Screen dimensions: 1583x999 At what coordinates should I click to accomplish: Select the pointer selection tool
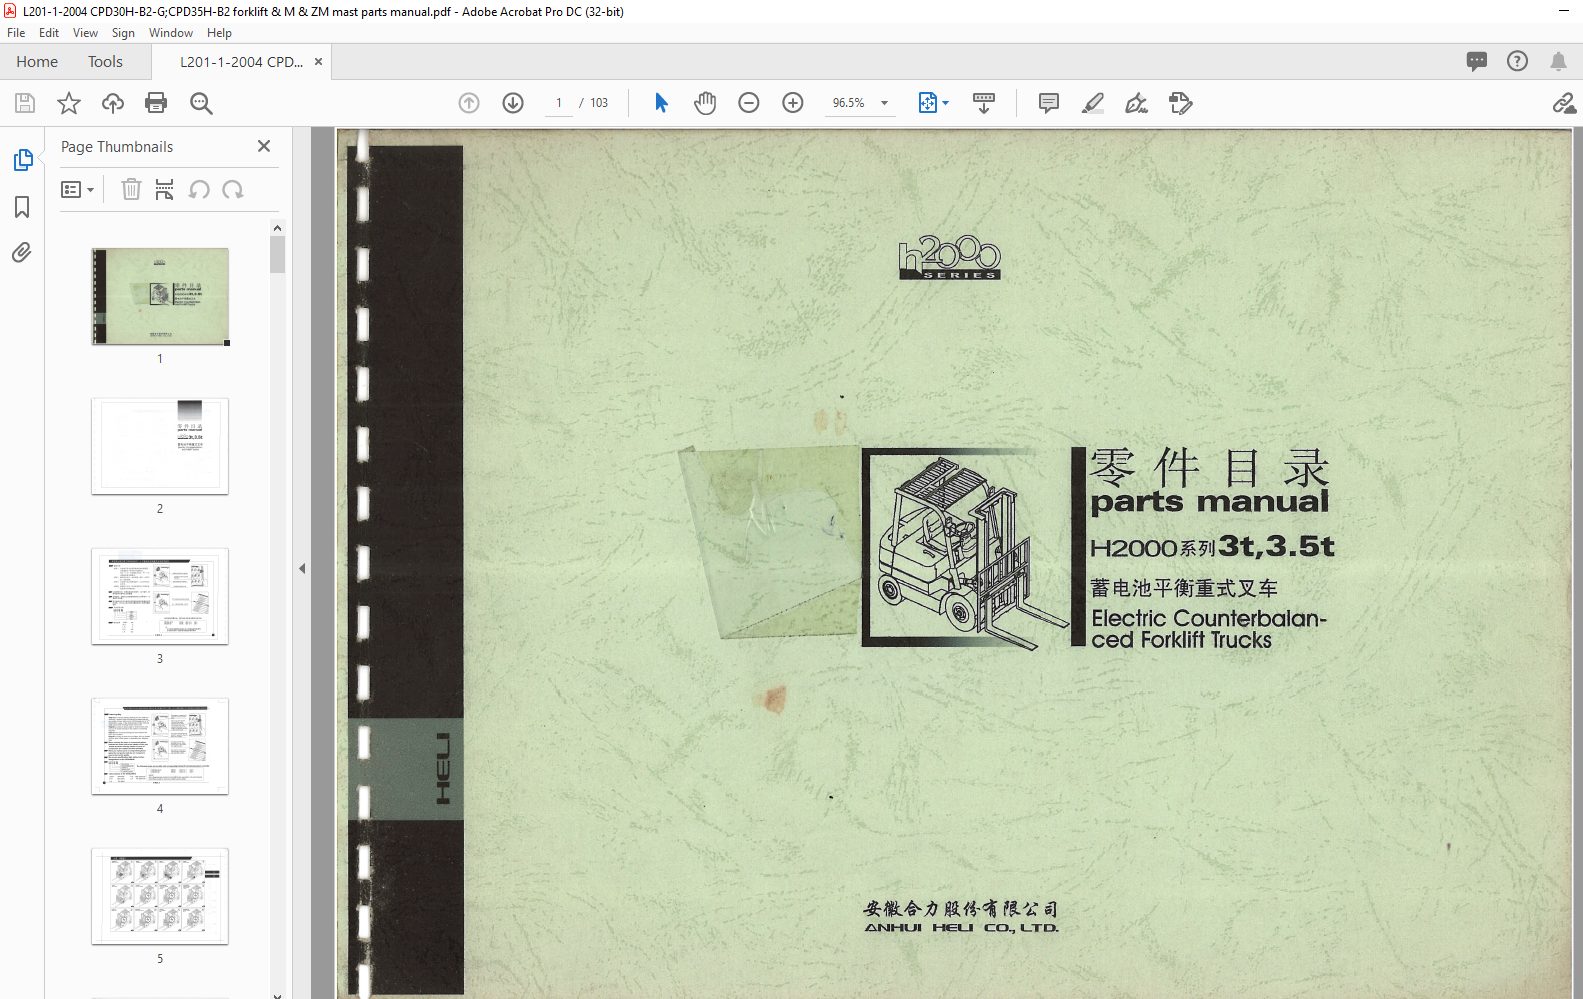click(661, 103)
